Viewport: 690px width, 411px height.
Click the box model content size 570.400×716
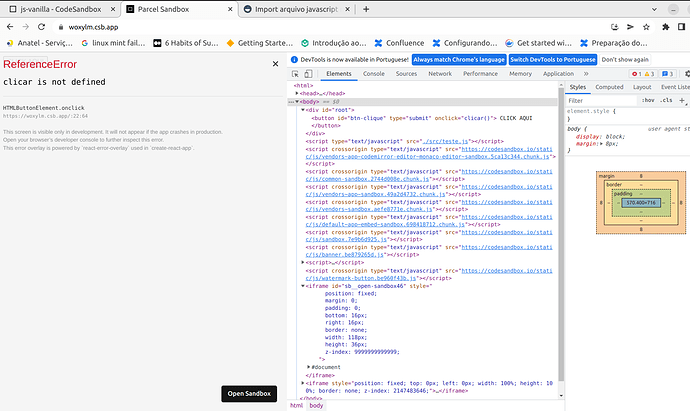(x=641, y=203)
